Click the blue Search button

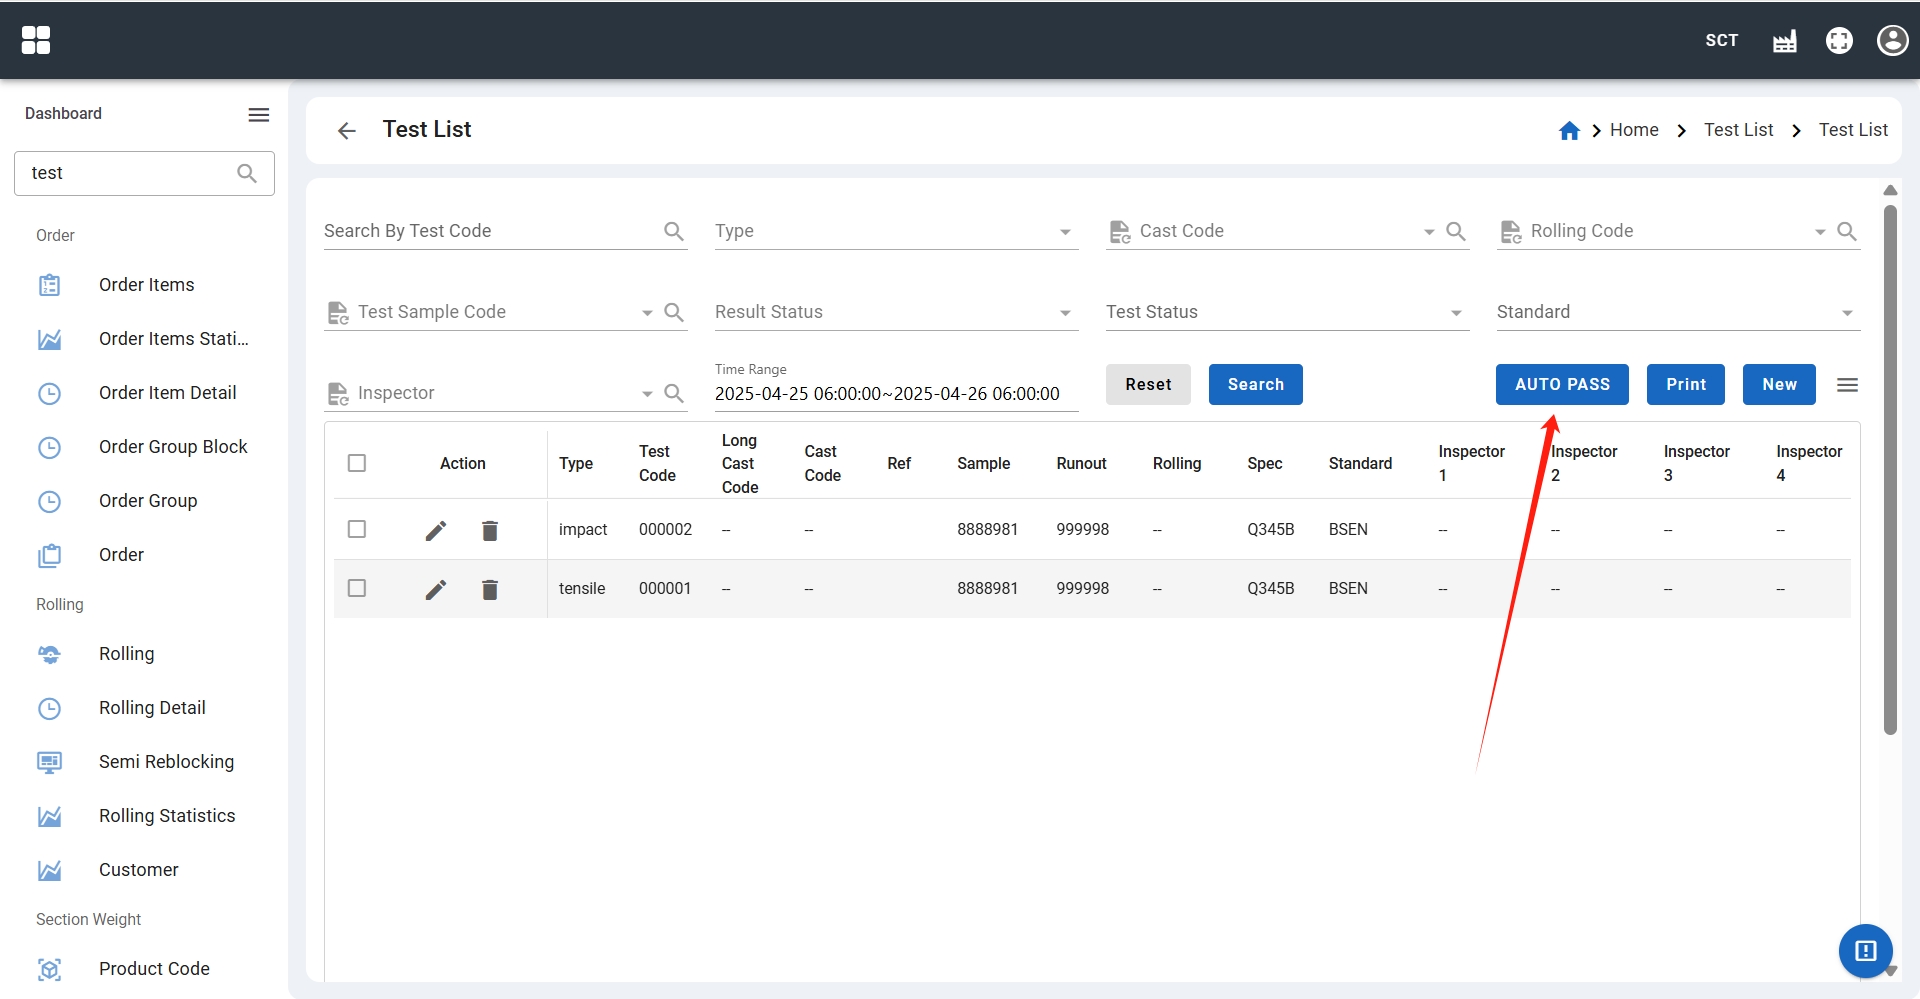[1255, 385]
